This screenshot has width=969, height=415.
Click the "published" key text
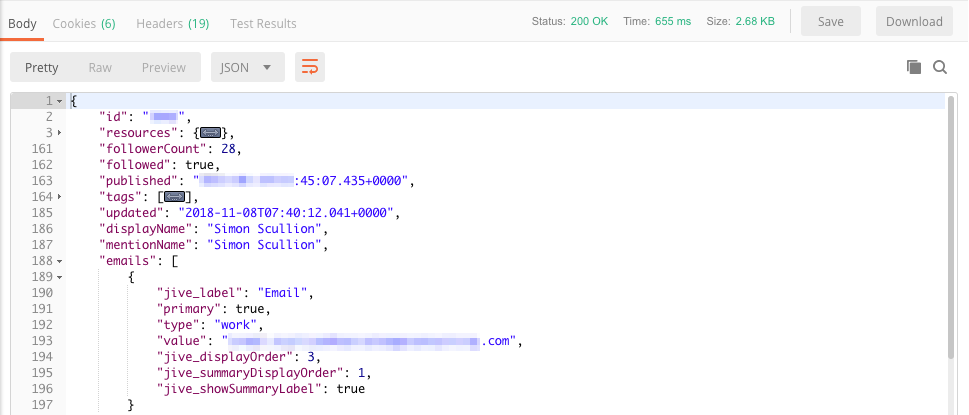[x=140, y=181]
